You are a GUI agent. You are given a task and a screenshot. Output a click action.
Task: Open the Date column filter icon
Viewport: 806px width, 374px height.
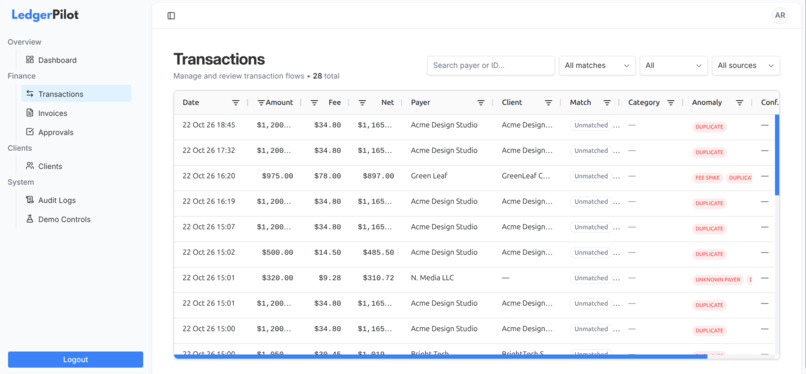point(236,103)
